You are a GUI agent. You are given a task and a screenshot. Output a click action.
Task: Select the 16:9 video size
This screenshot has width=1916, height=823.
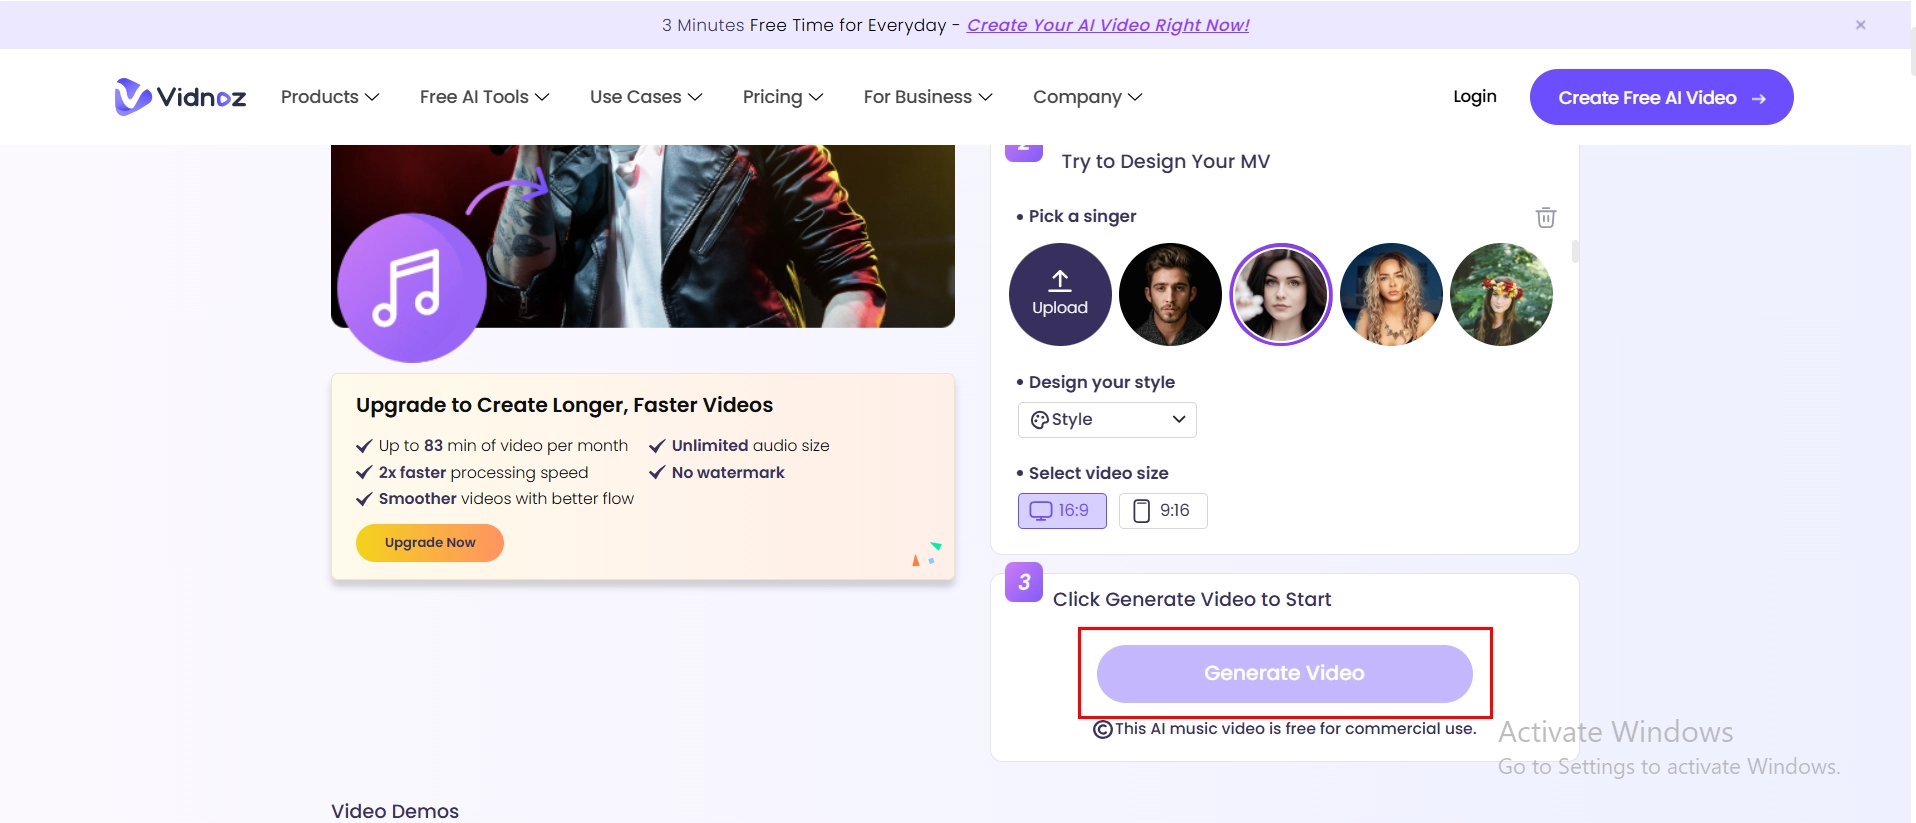1062,511
